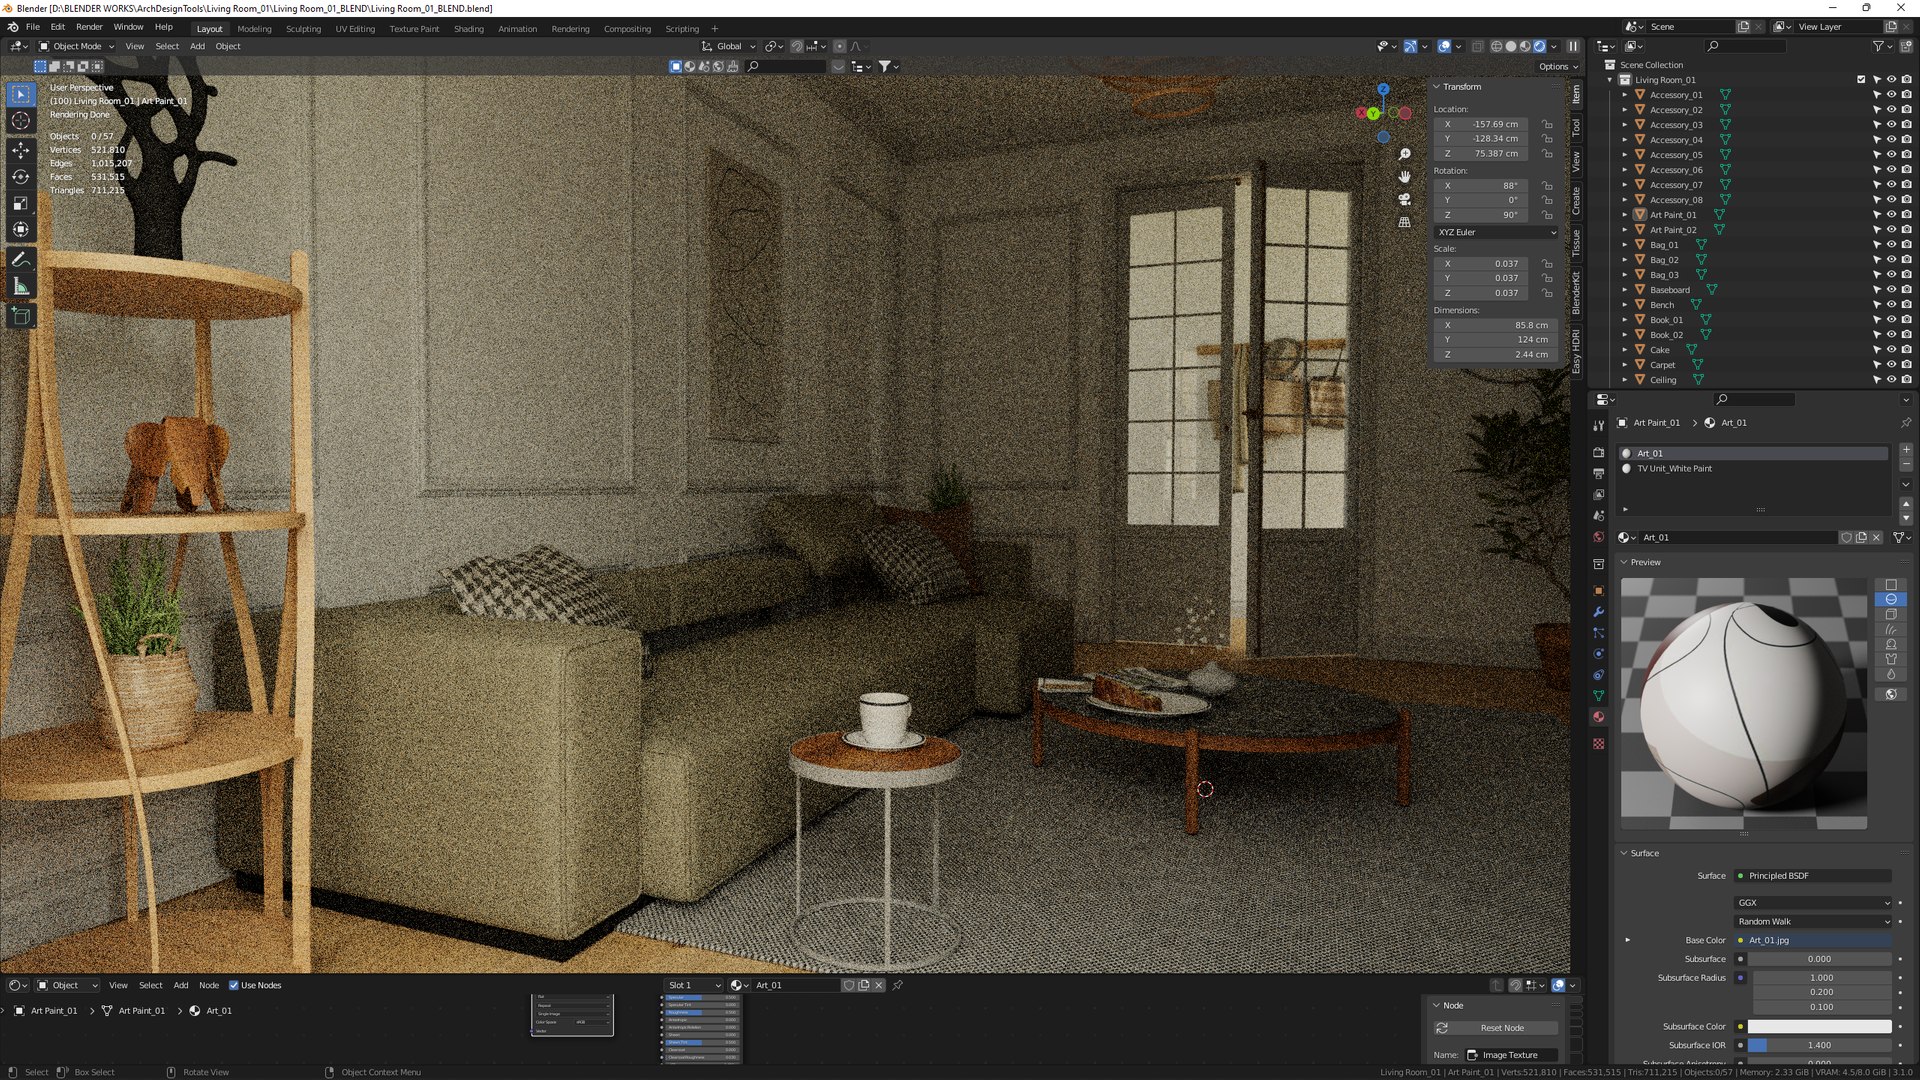This screenshot has width=1920, height=1080.
Task: Select the Scale tool
Action: [x=20, y=204]
